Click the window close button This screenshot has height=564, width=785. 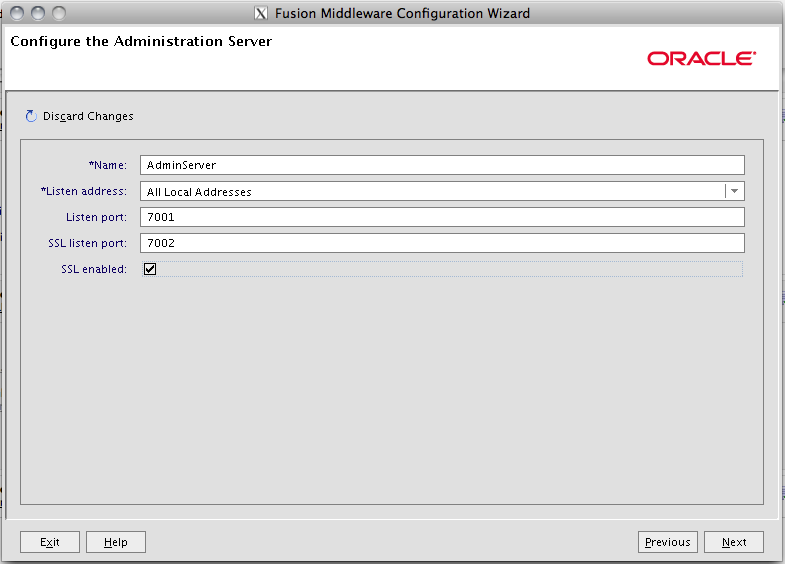click(17, 13)
